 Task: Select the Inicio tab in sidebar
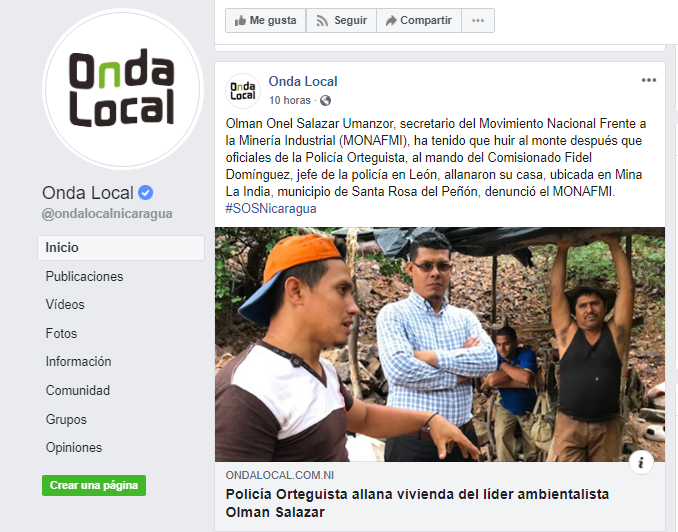(121, 248)
